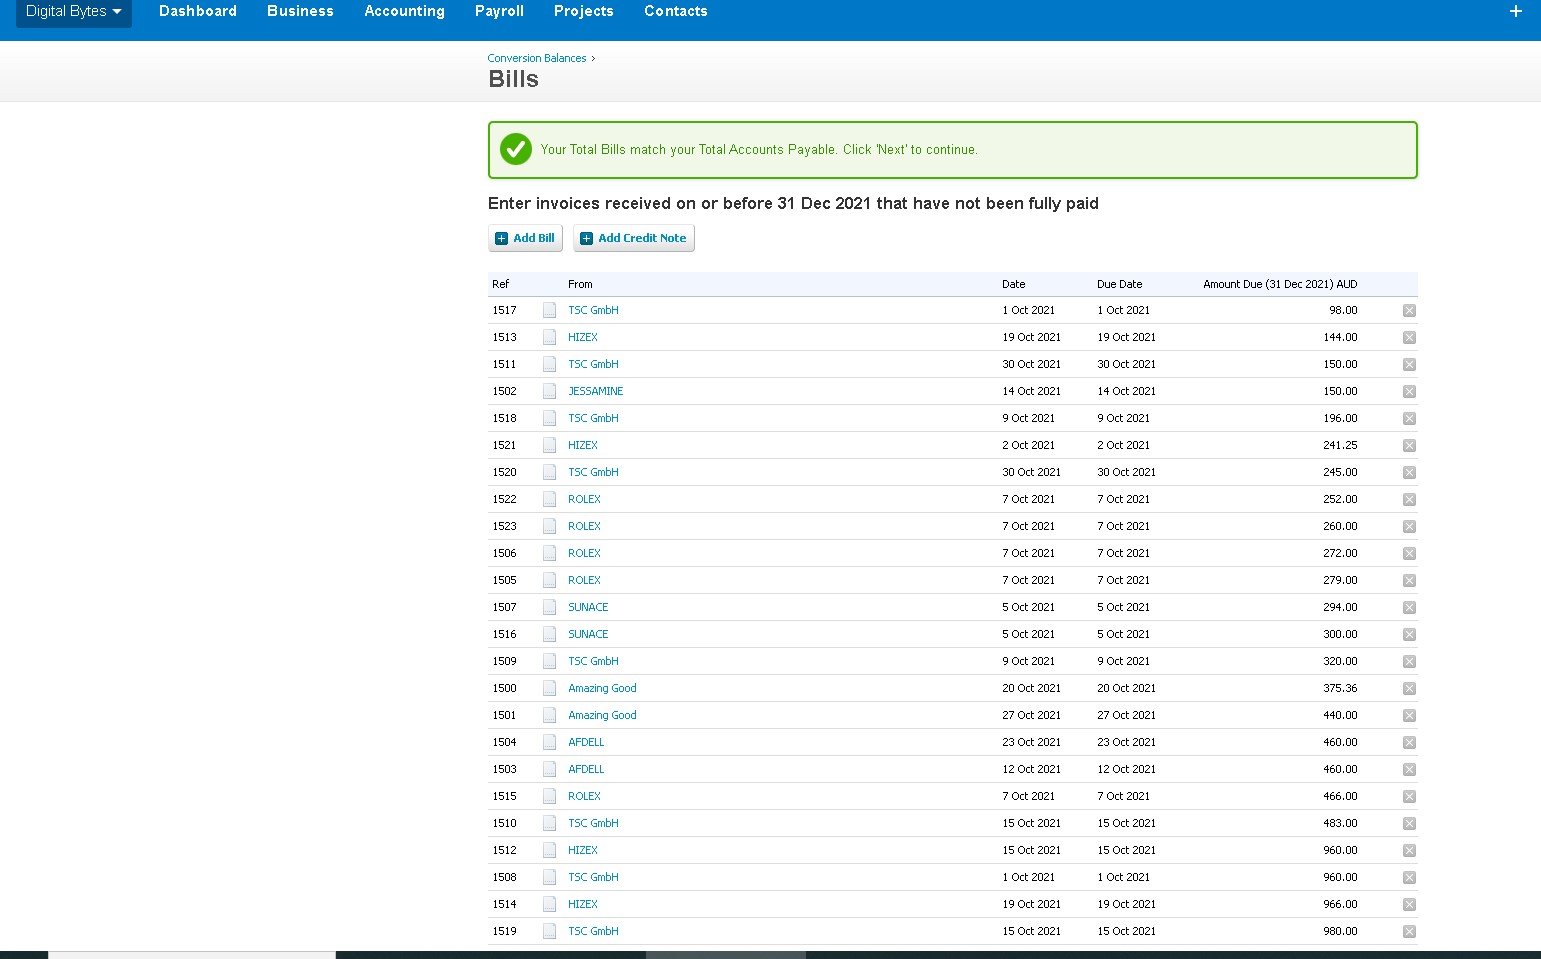
Task: Open document icon for bill 1501
Action: coord(549,715)
